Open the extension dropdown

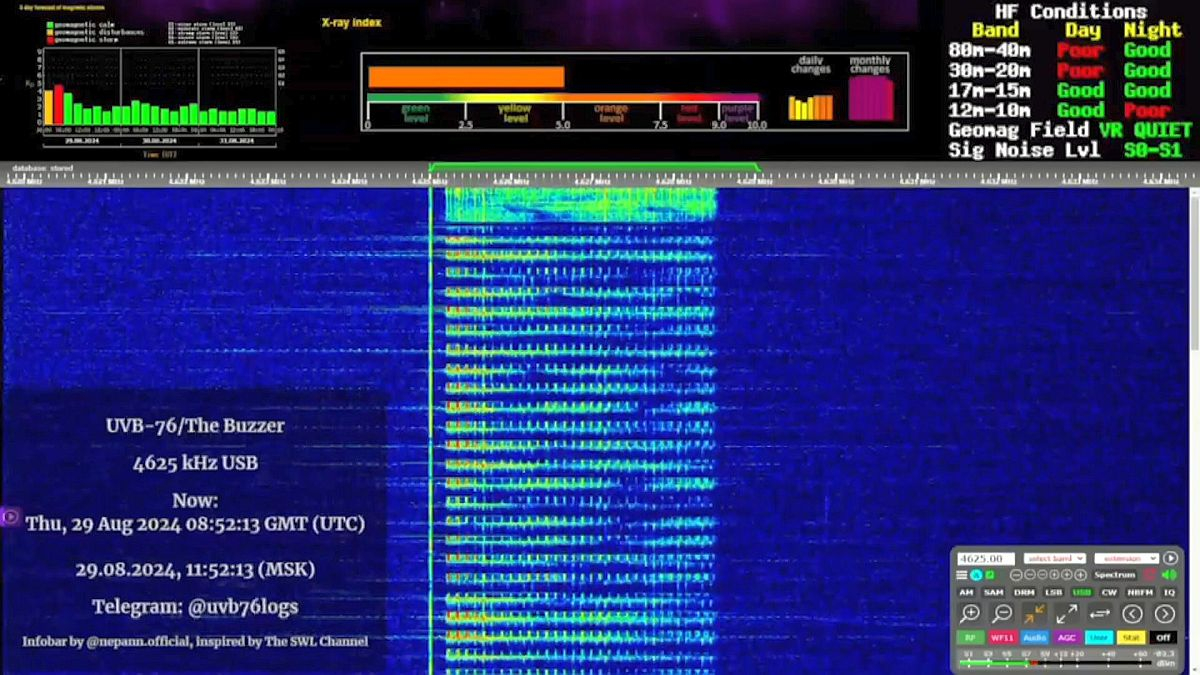(1127, 558)
